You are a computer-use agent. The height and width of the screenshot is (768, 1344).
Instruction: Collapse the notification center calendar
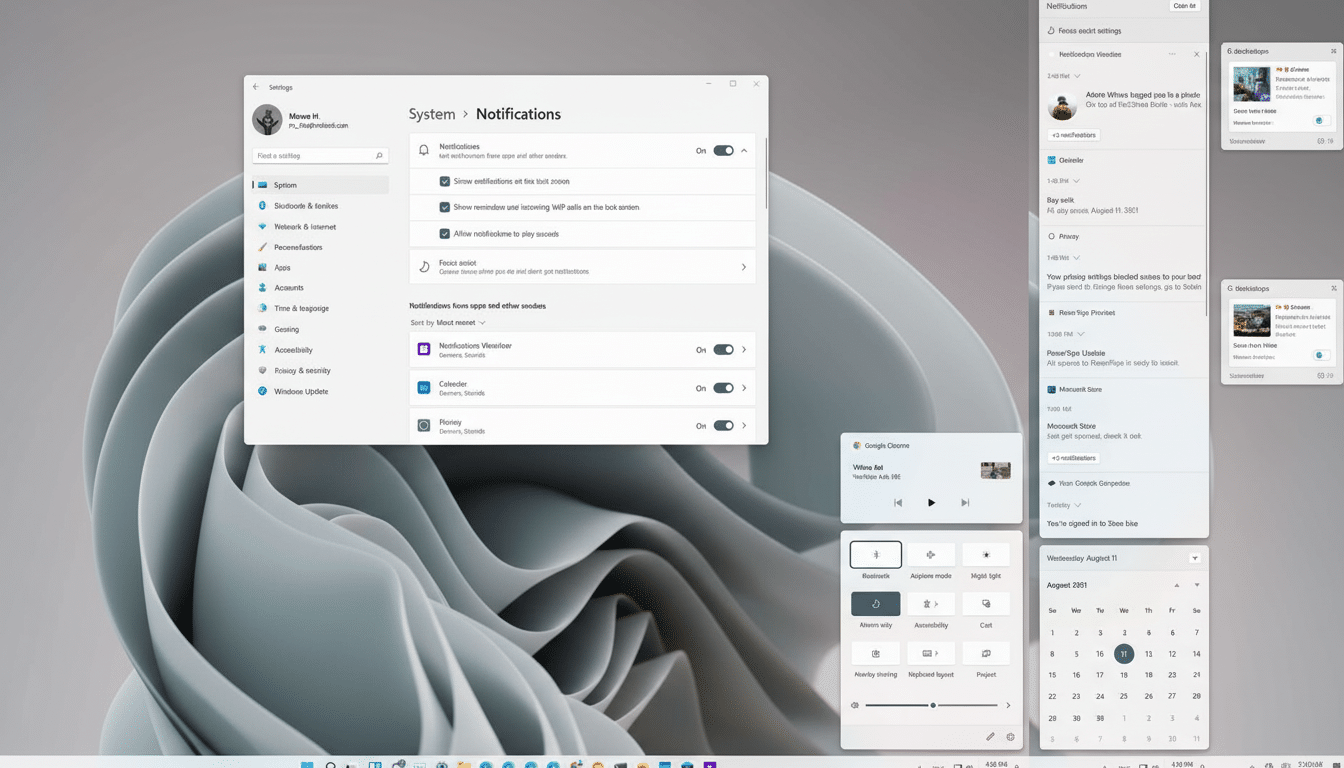pyautogui.click(x=1196, y=558)
